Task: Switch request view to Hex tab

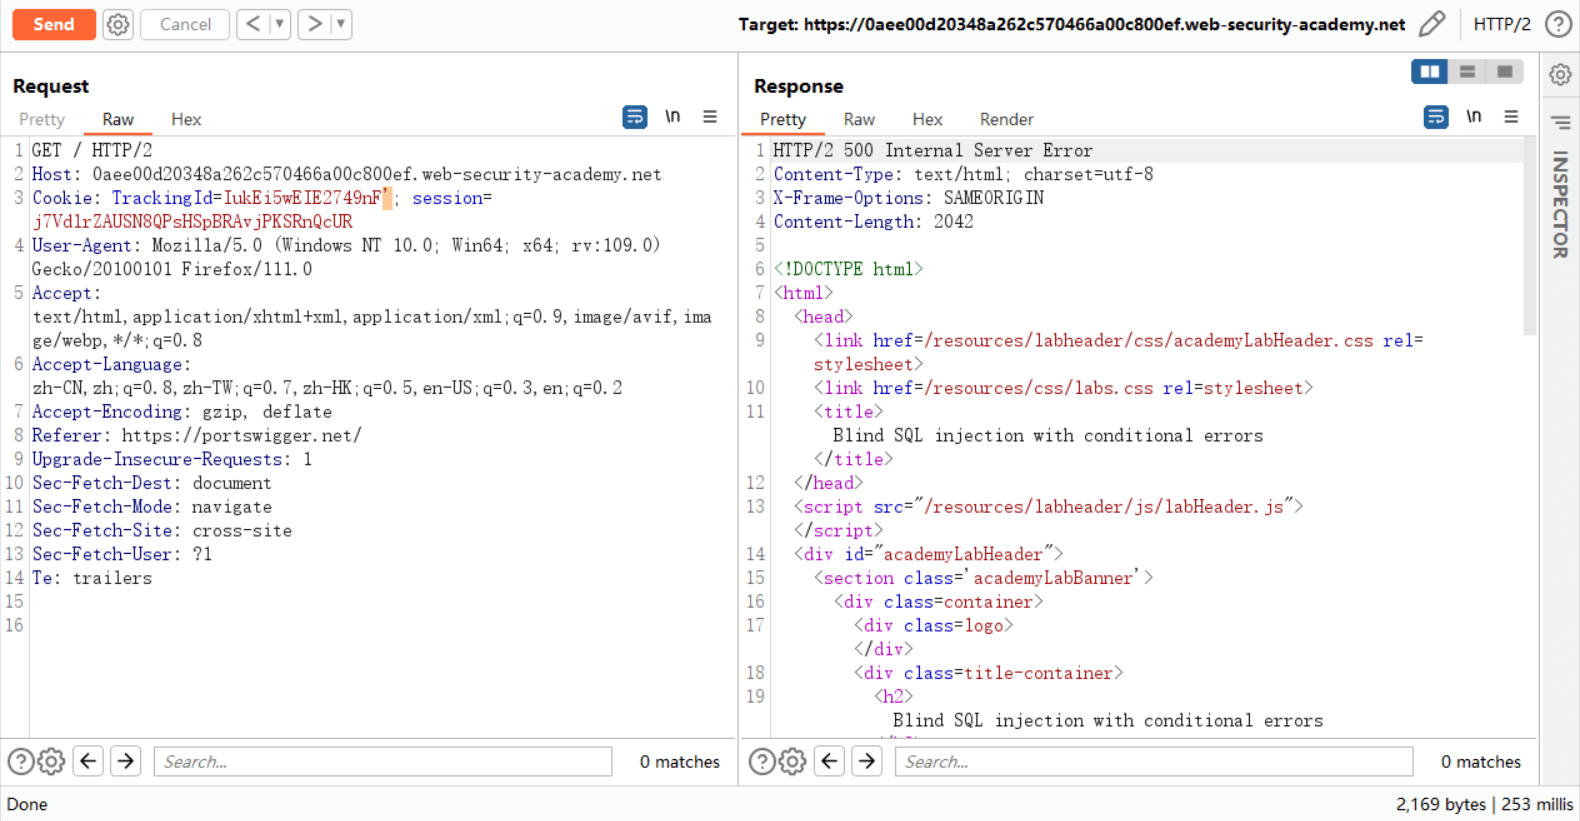Action: [186, 119]
